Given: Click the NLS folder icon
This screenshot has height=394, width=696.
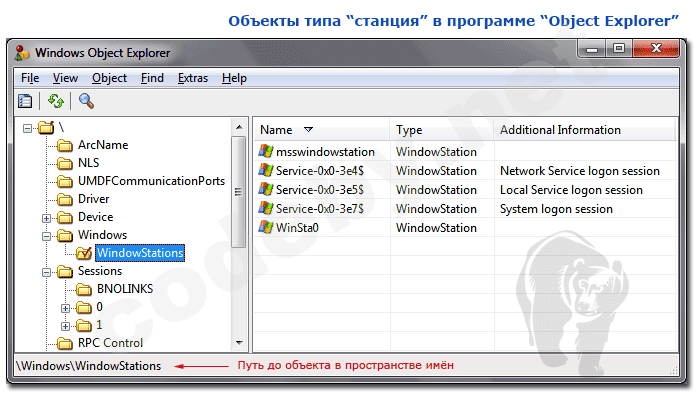Looking at the screenshot, I should click(x=65, y=163).
